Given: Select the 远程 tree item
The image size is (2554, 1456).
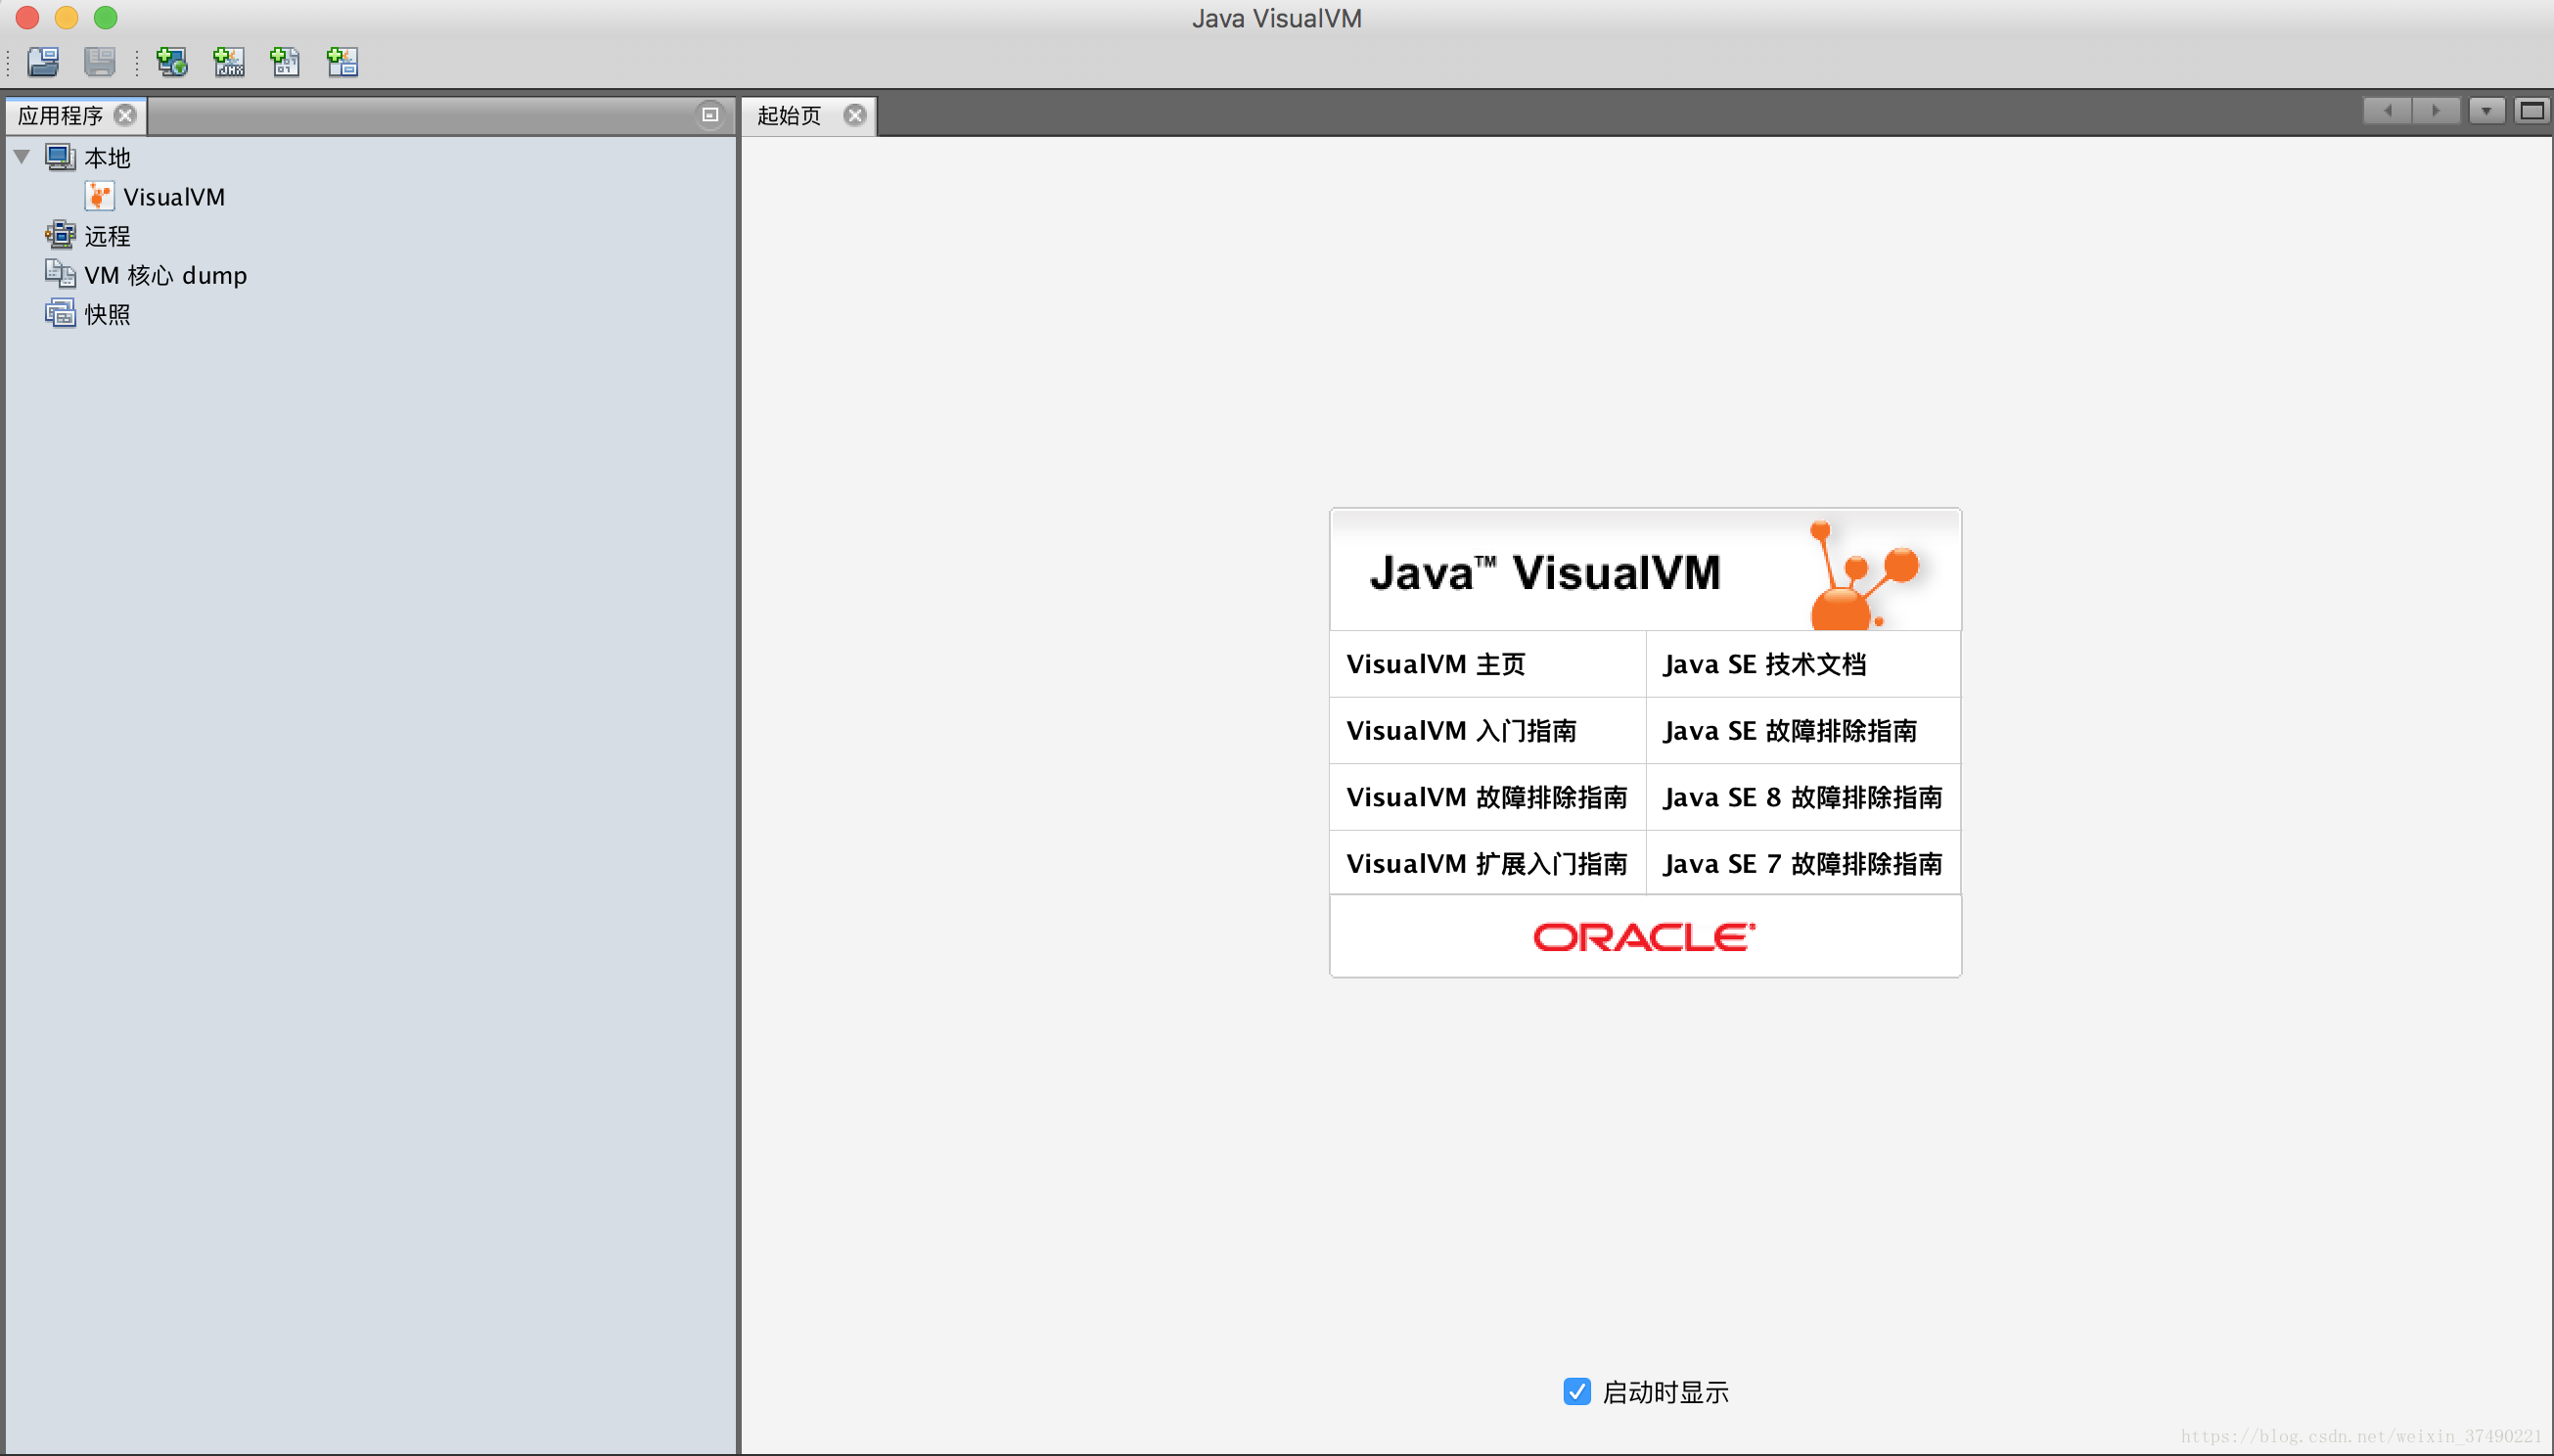Looking at the screenshot, I should (x=107, y=236).
